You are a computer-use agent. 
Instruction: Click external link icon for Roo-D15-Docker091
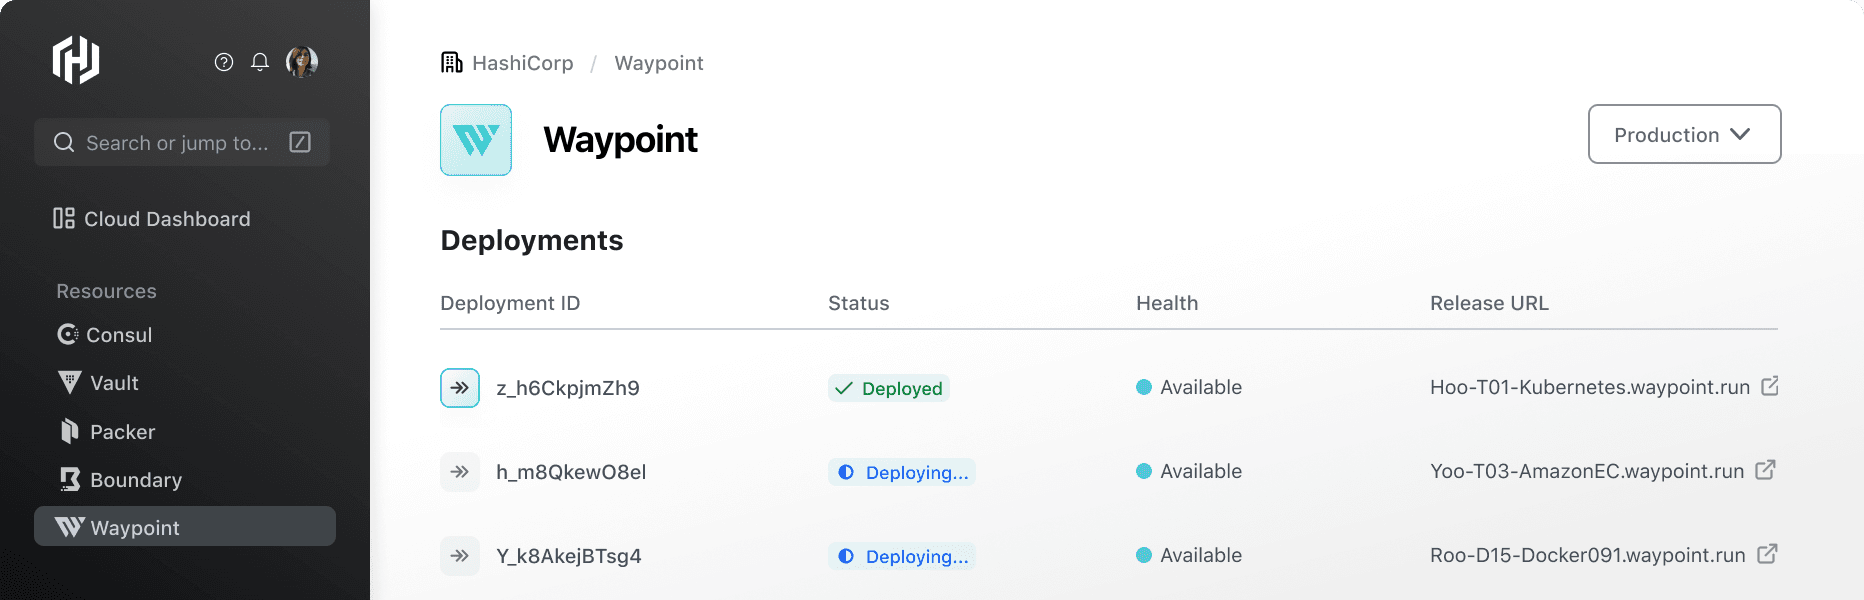point(1767,553)
